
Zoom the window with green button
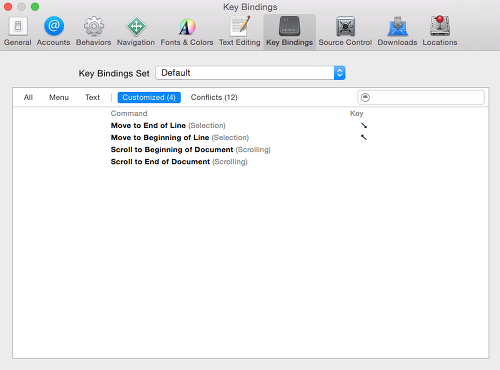click(35, 7)
